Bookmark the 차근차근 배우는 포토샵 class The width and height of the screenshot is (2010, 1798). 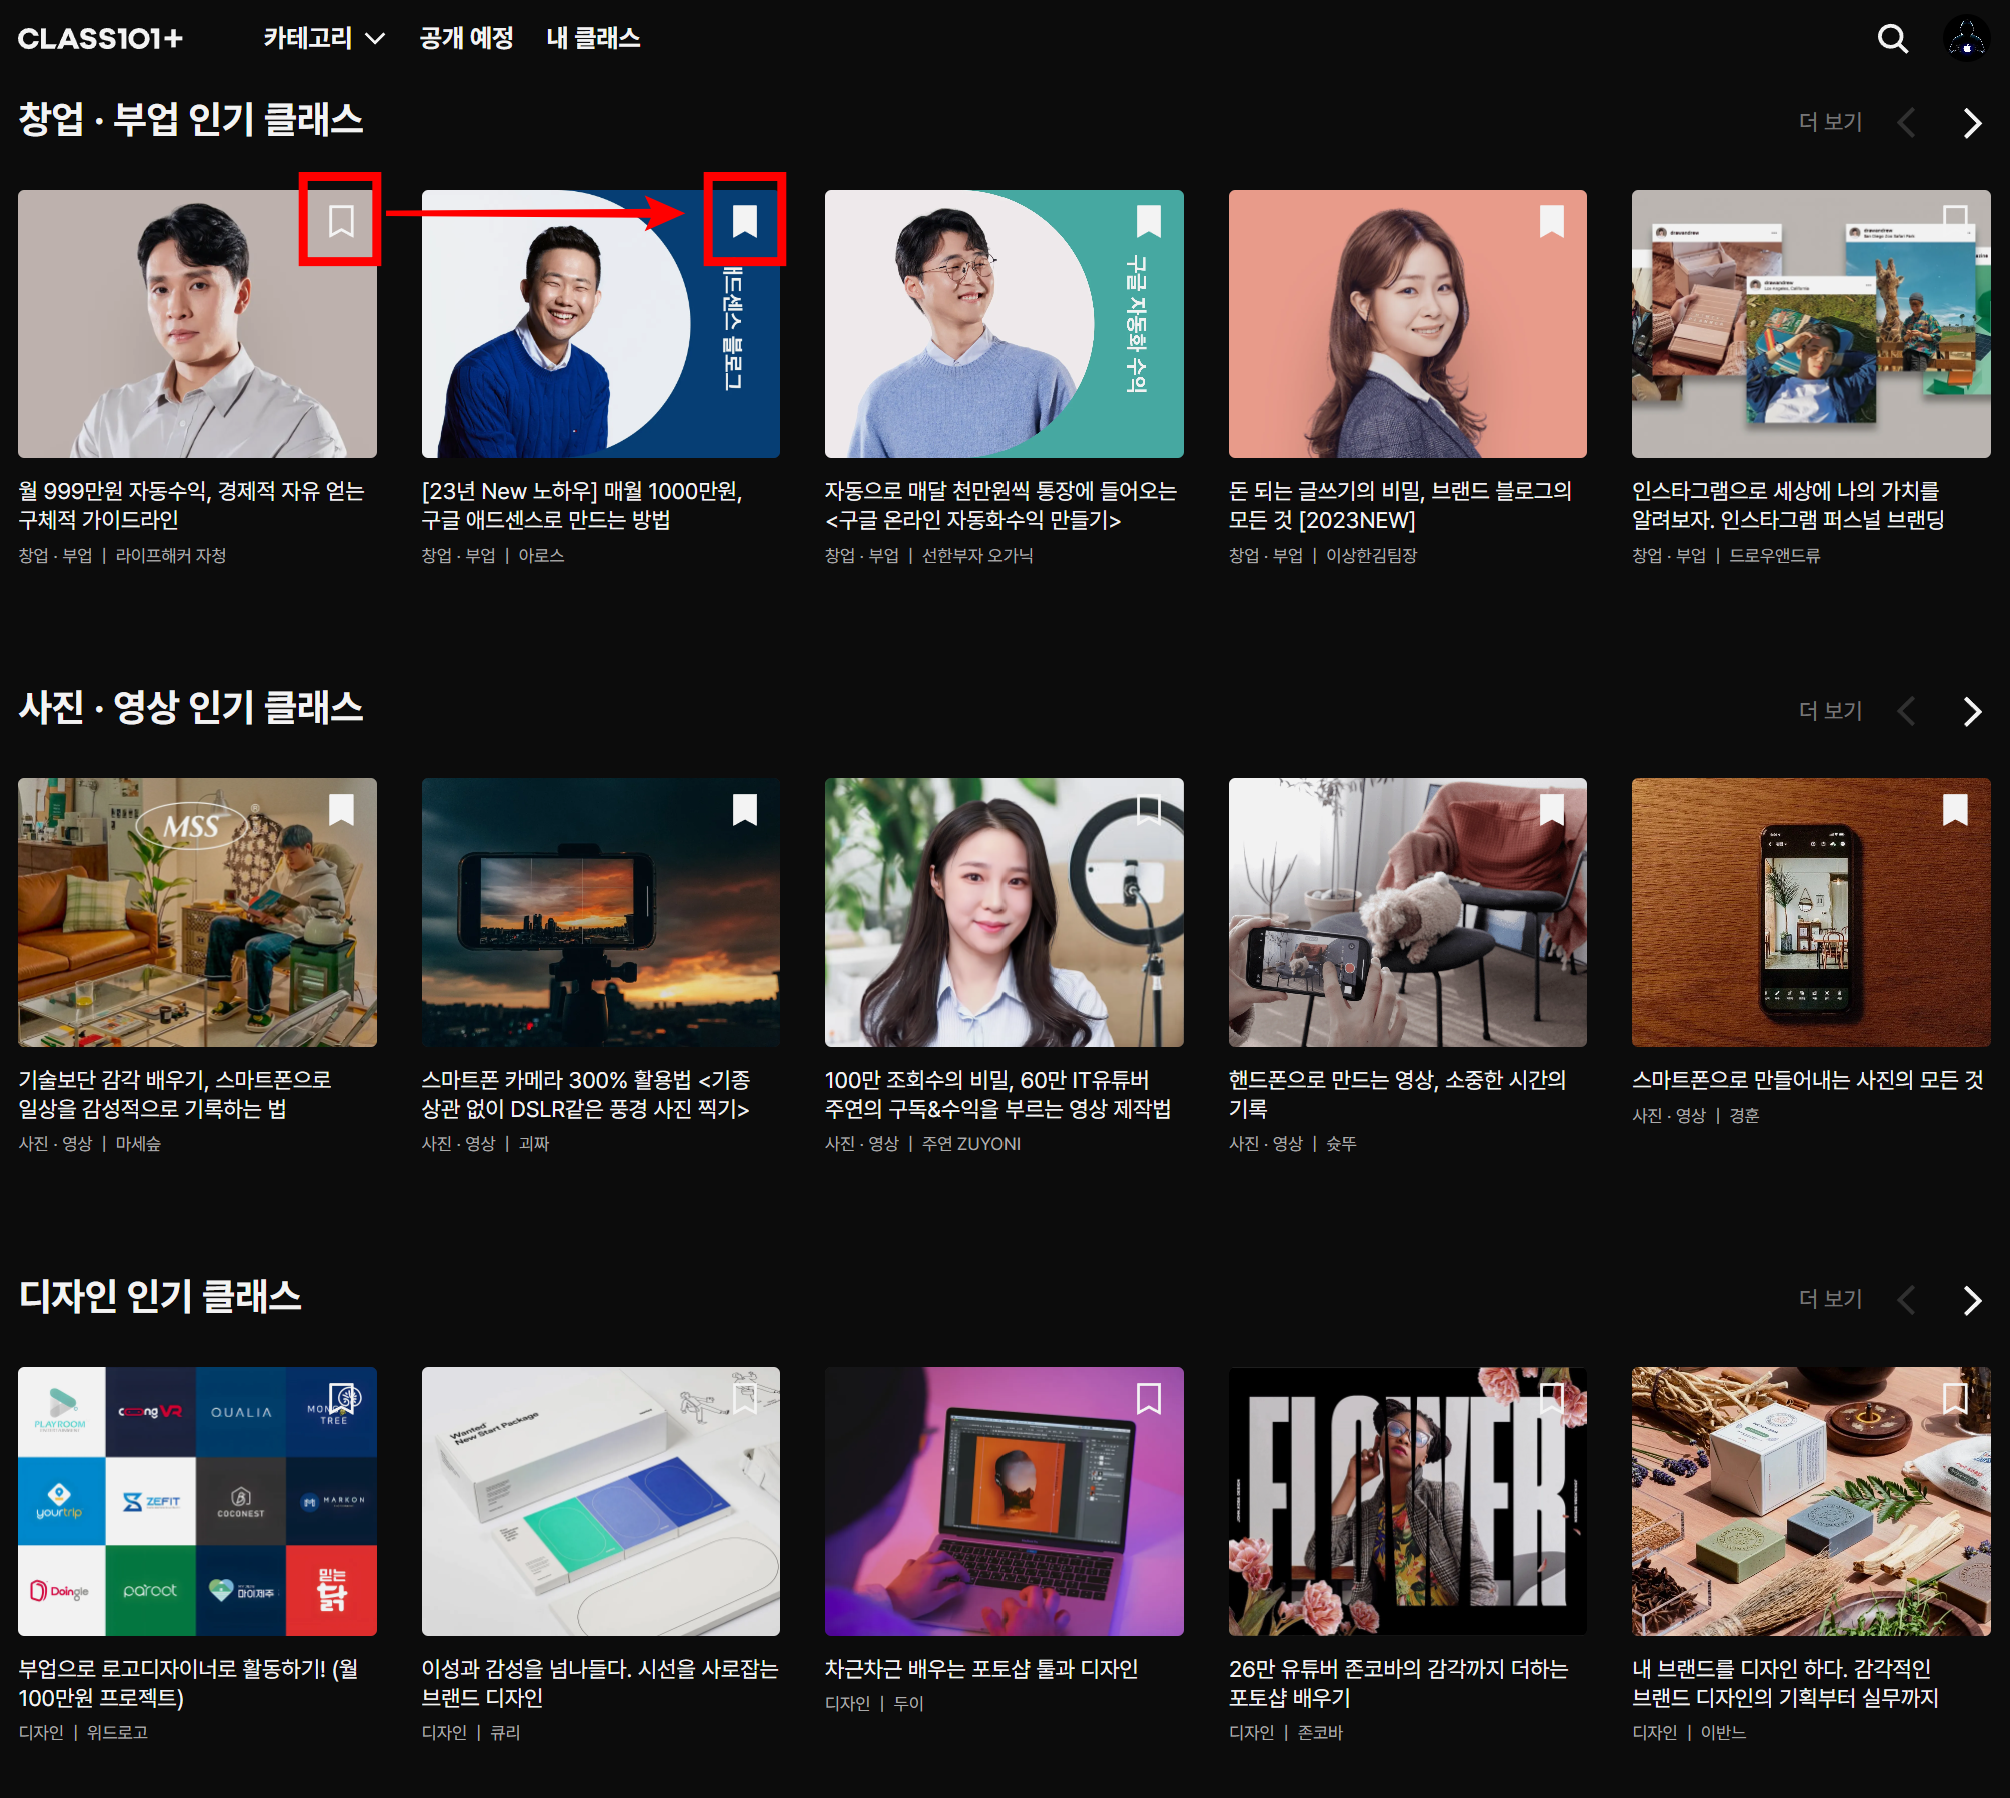pyautogui.click(x=1148, y=1398)
